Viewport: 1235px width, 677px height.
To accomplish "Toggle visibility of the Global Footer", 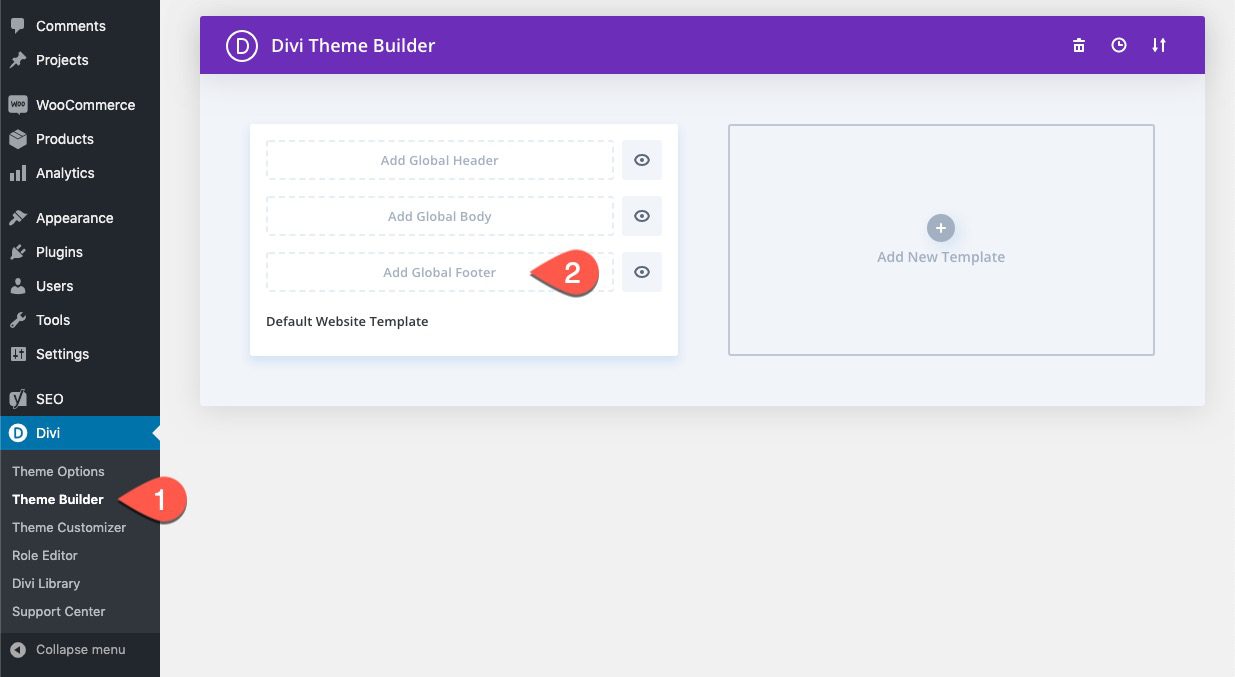I will click(641, 271).
